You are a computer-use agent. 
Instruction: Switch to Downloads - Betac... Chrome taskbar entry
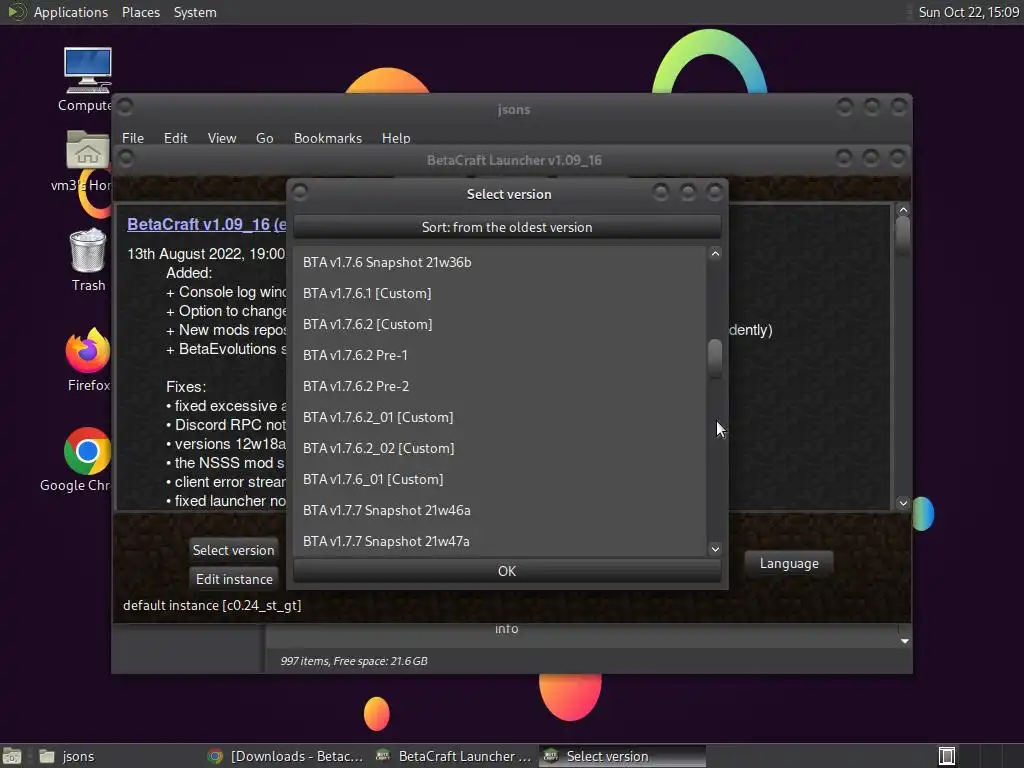(285, 756)
